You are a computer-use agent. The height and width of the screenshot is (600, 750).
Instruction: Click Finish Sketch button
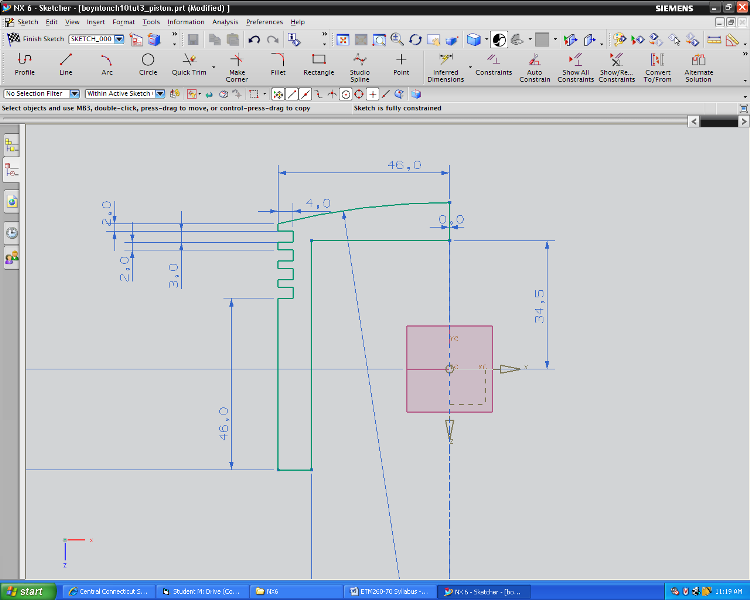tap(37, 40)
